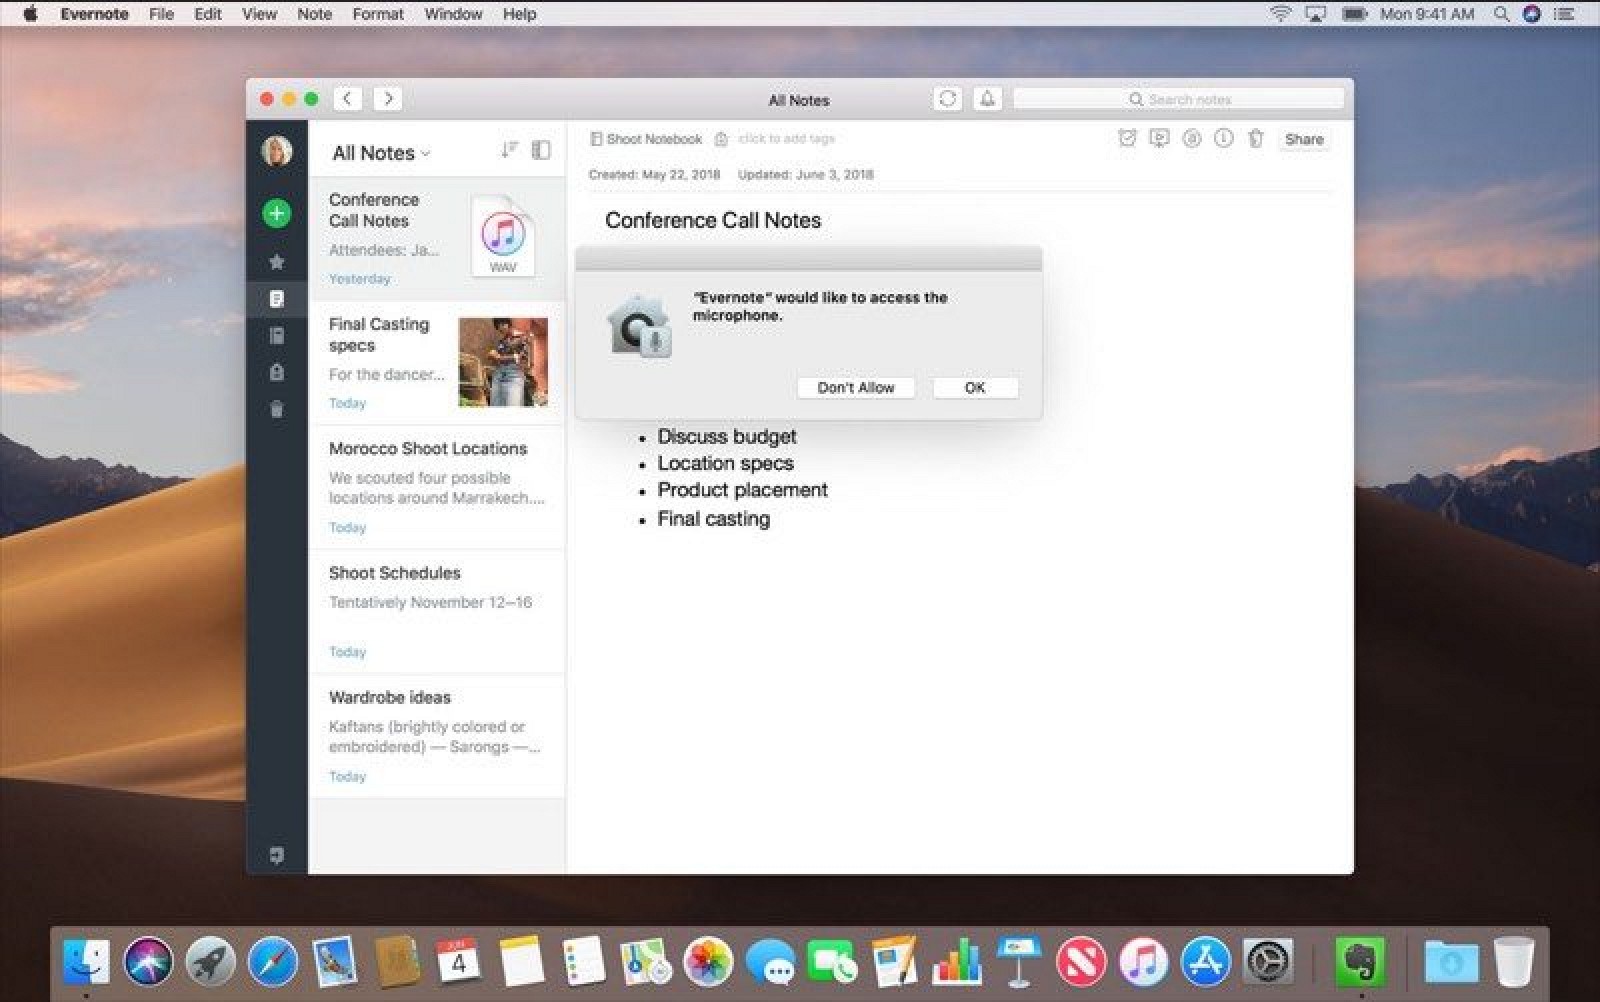Open the Note menu in menu bar
The height and width of the screenshot is (1002, 1600).
tap(314, 14)
